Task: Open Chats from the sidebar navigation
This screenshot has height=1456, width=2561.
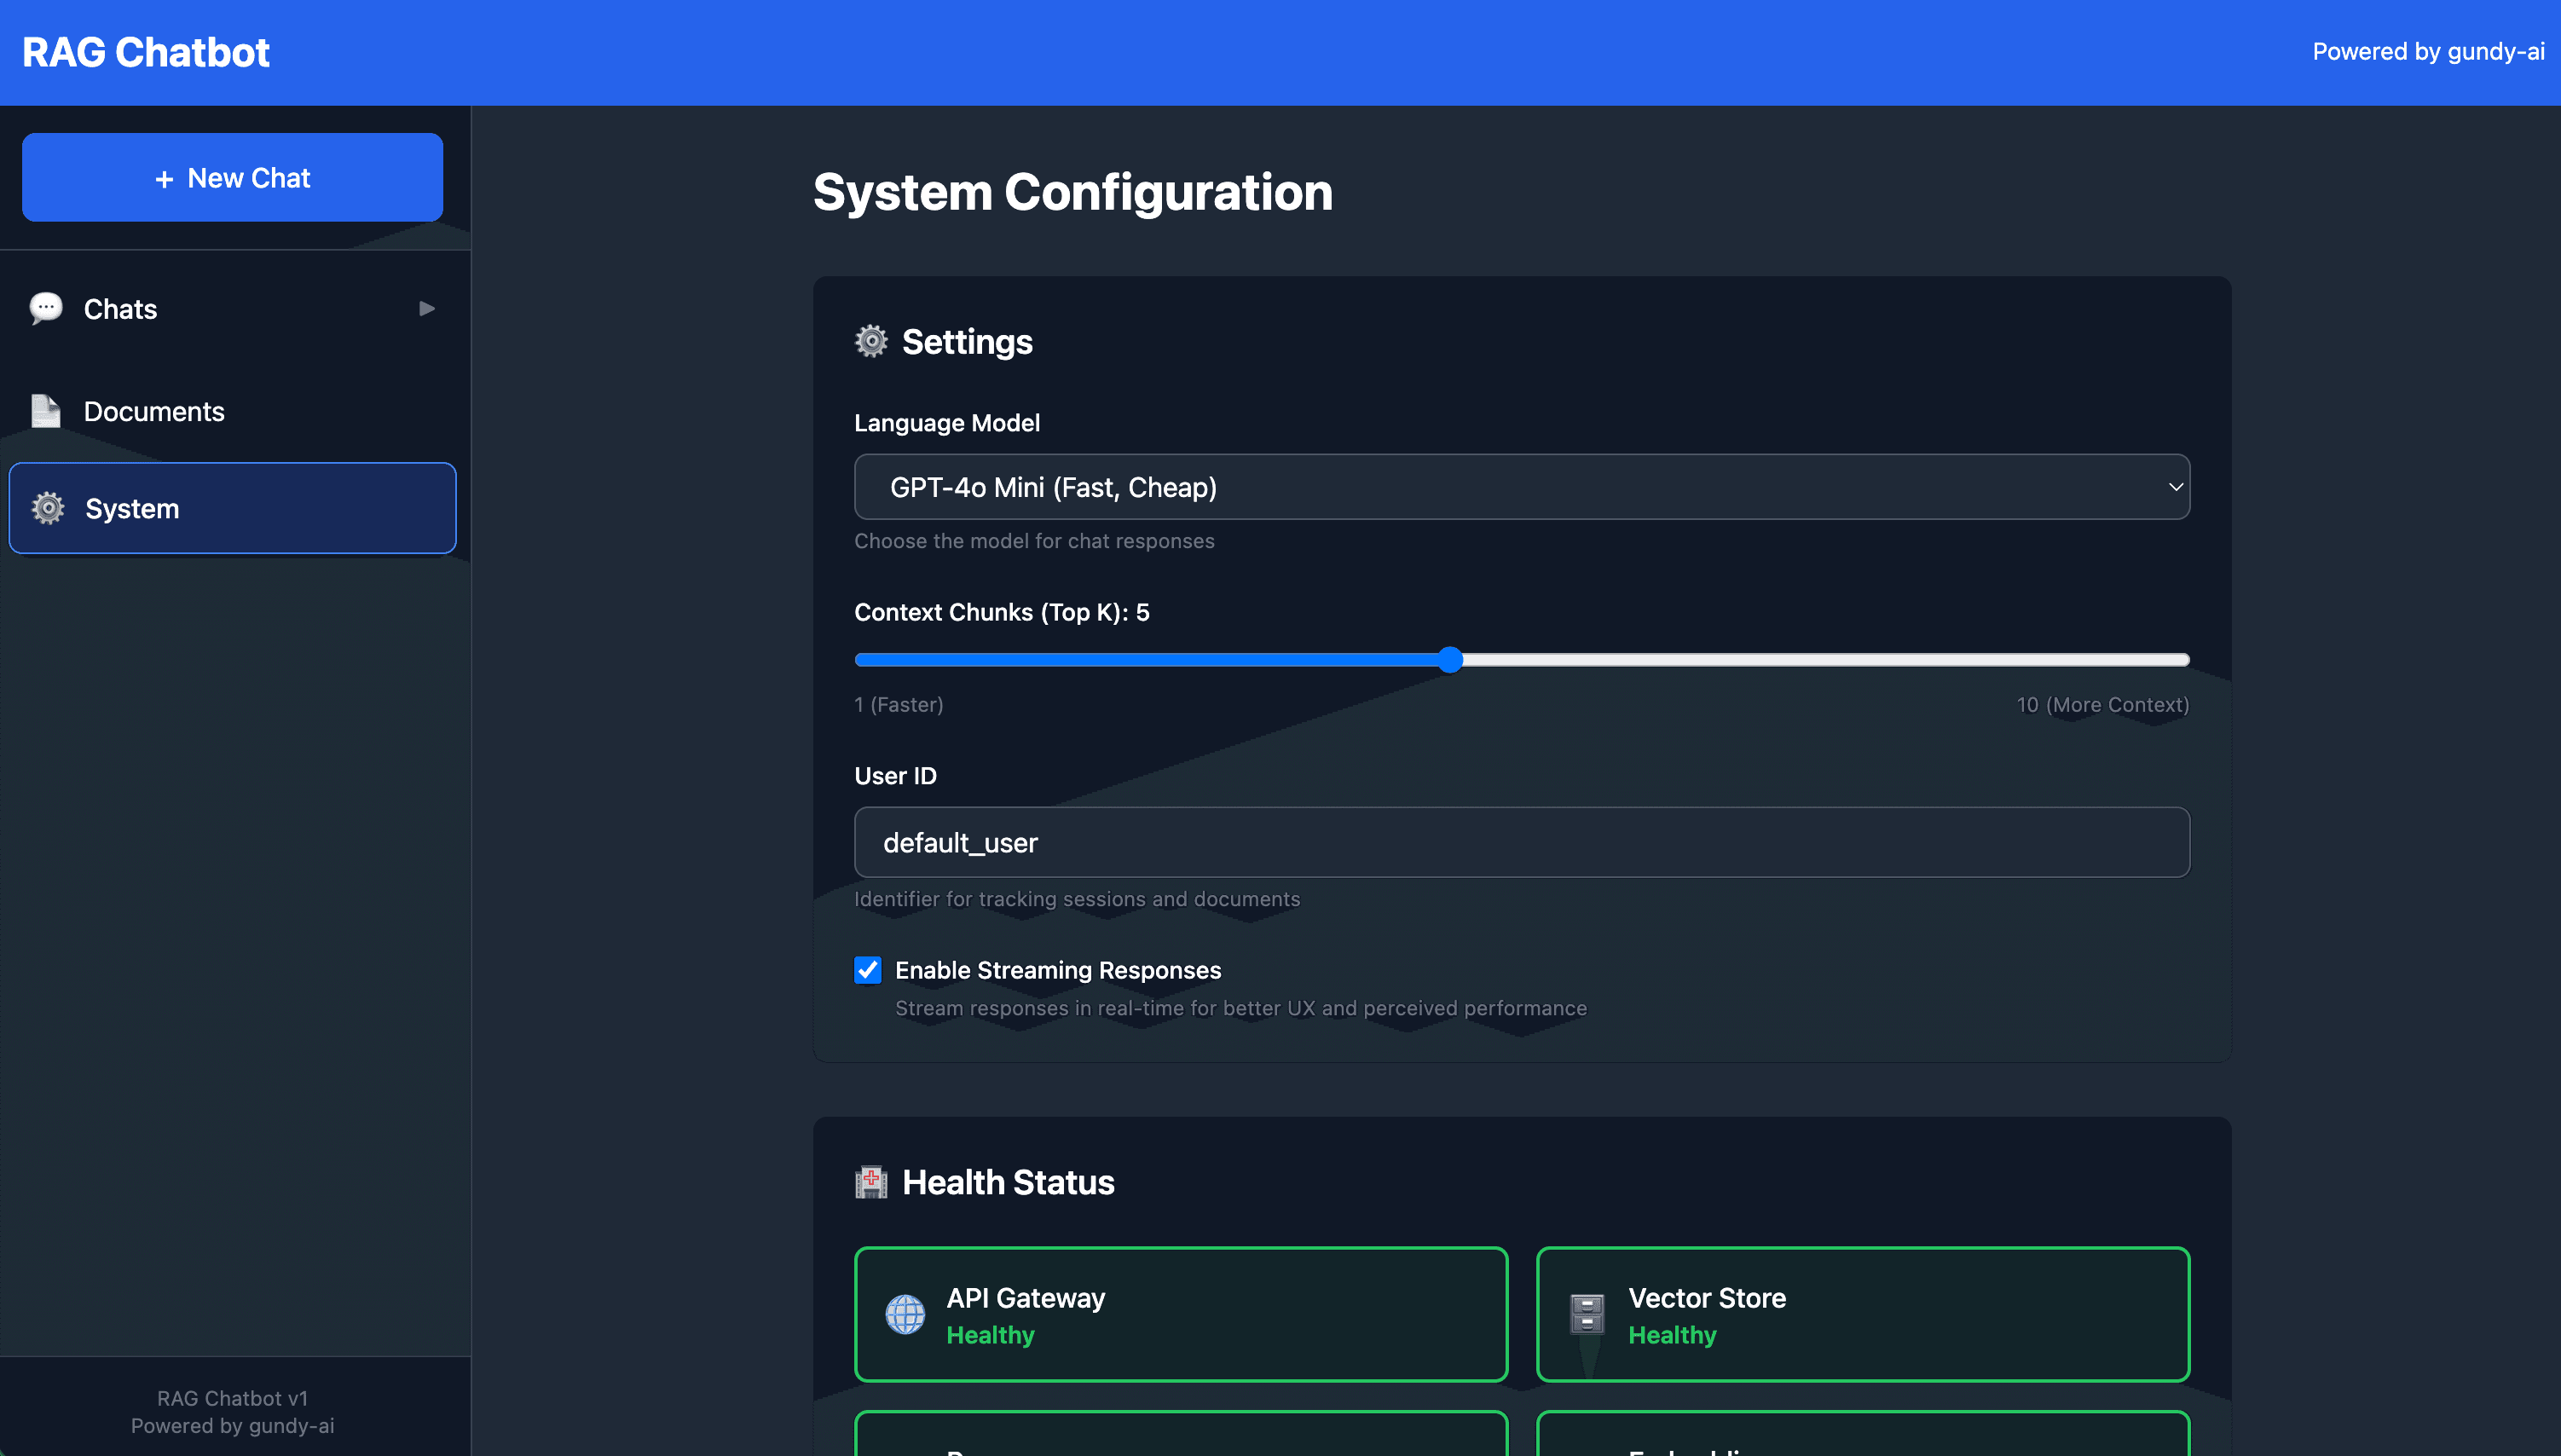Action: 120,308
